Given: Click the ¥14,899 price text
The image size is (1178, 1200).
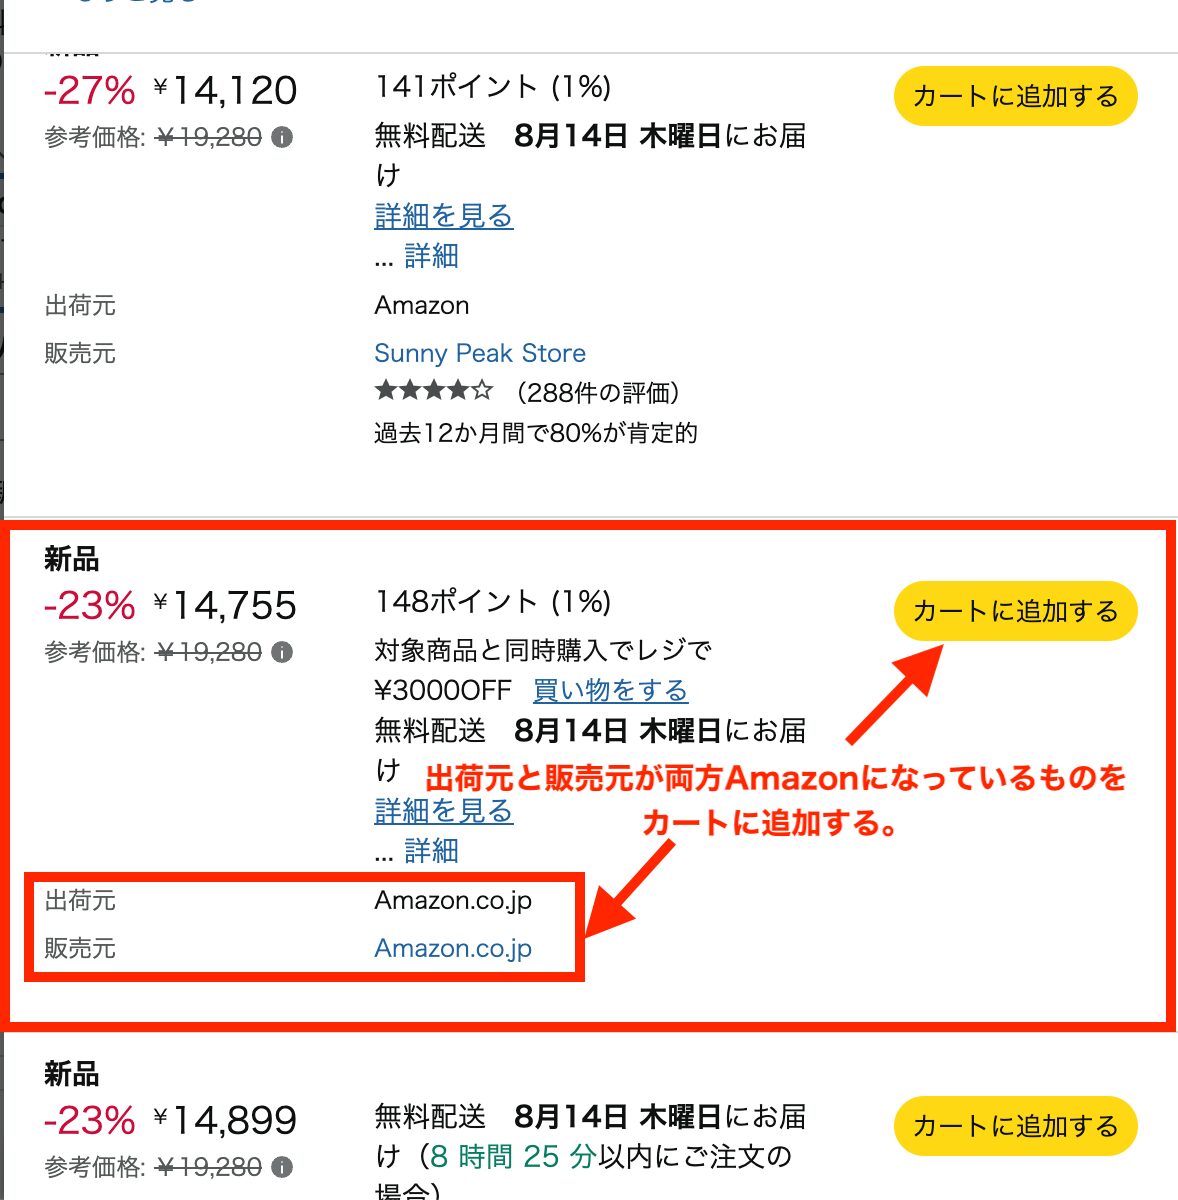Looking at the screenshot, I should 225,1121.
